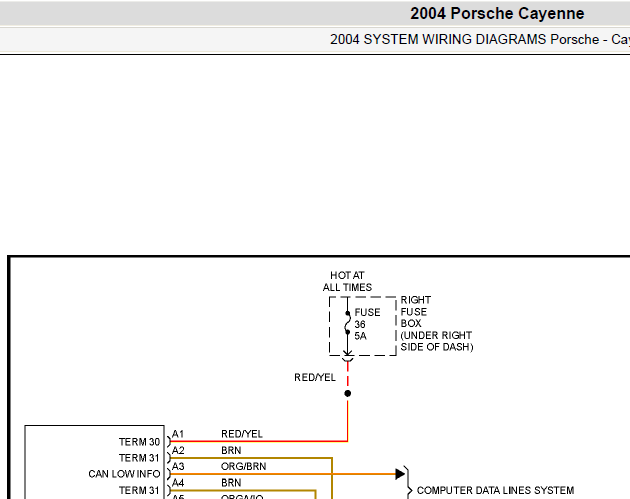Click the splice dot on the red wire
Screen dimensions: 630x499
tap(348, 393)
